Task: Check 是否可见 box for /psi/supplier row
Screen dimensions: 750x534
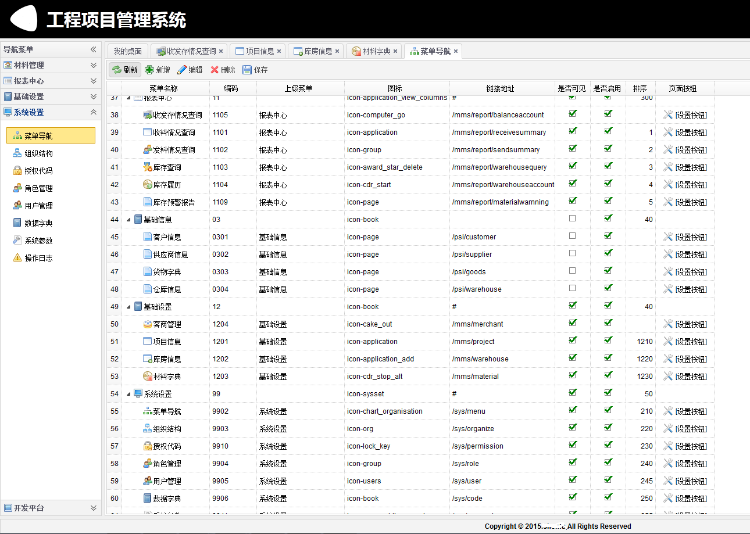Action: pos(572,253)
